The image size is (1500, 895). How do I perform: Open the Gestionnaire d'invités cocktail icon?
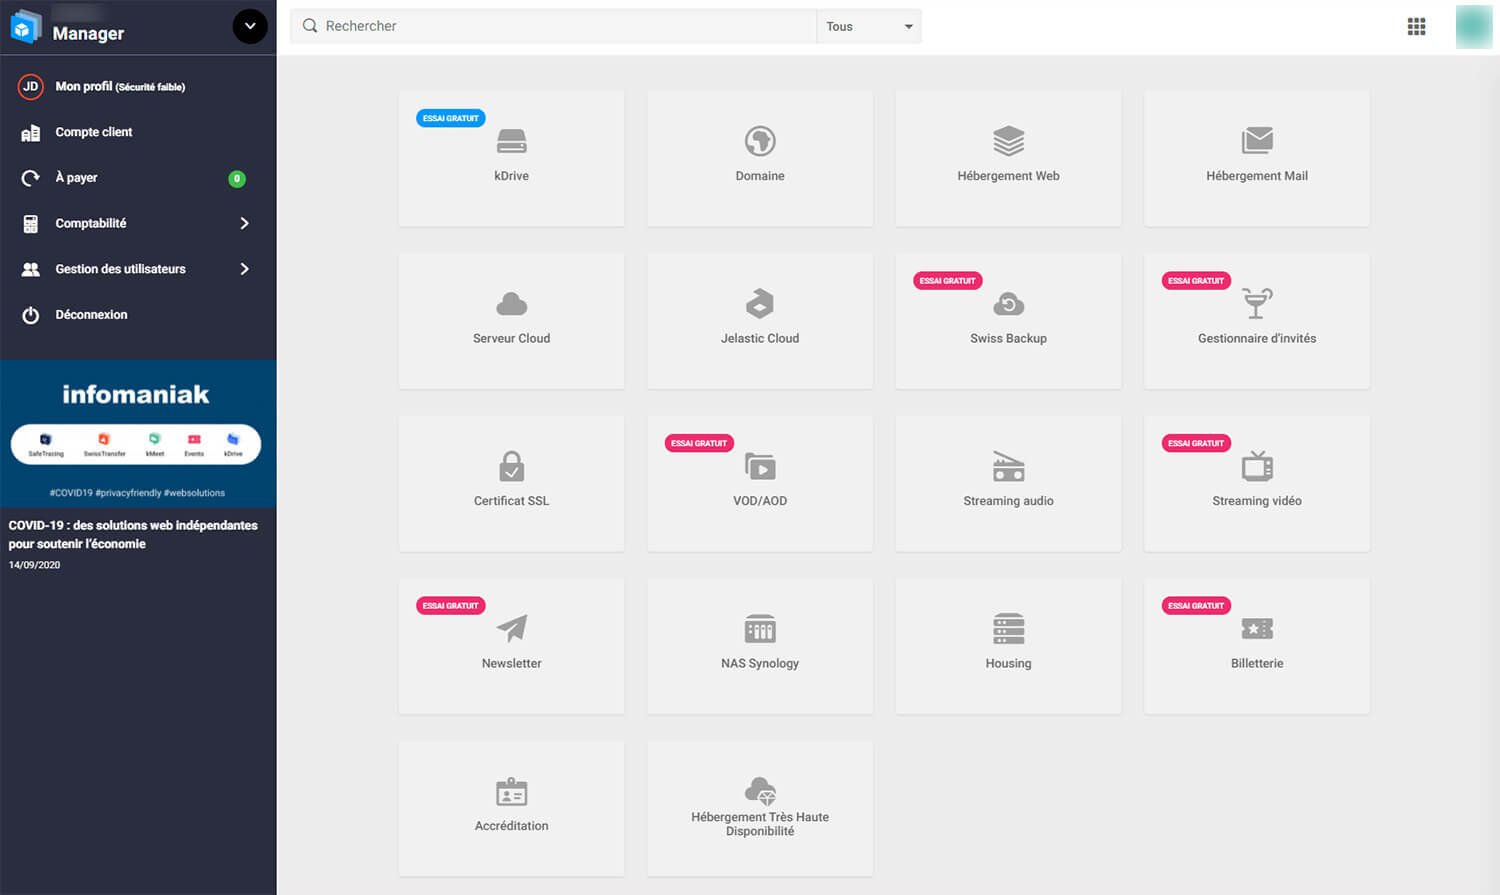[x=1257, y=303]
